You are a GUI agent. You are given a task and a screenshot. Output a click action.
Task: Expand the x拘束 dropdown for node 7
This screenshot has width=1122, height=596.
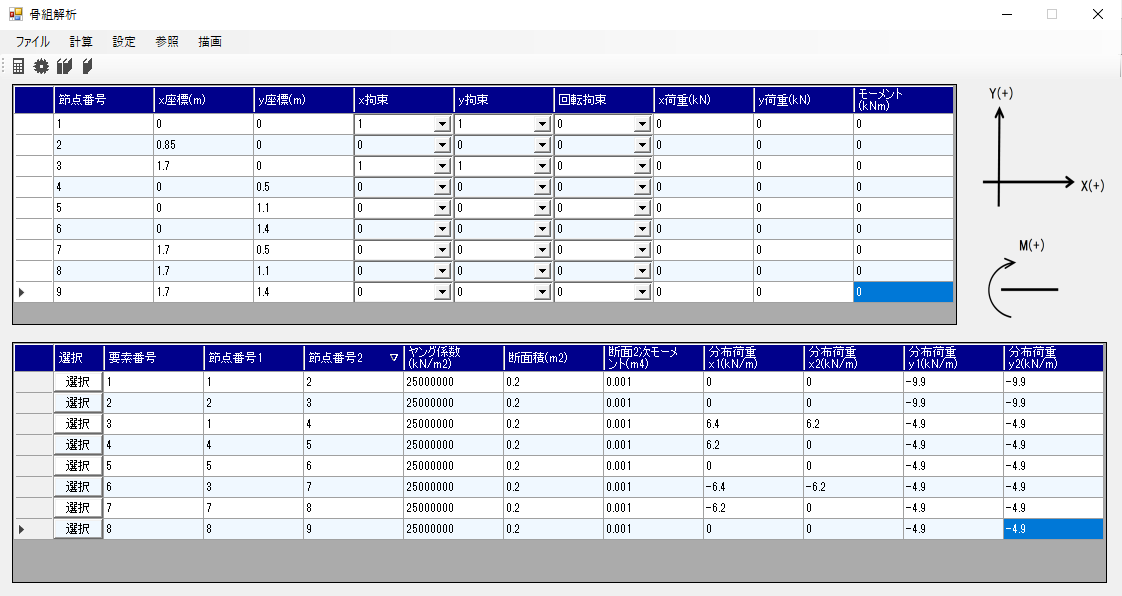point(442,251)
